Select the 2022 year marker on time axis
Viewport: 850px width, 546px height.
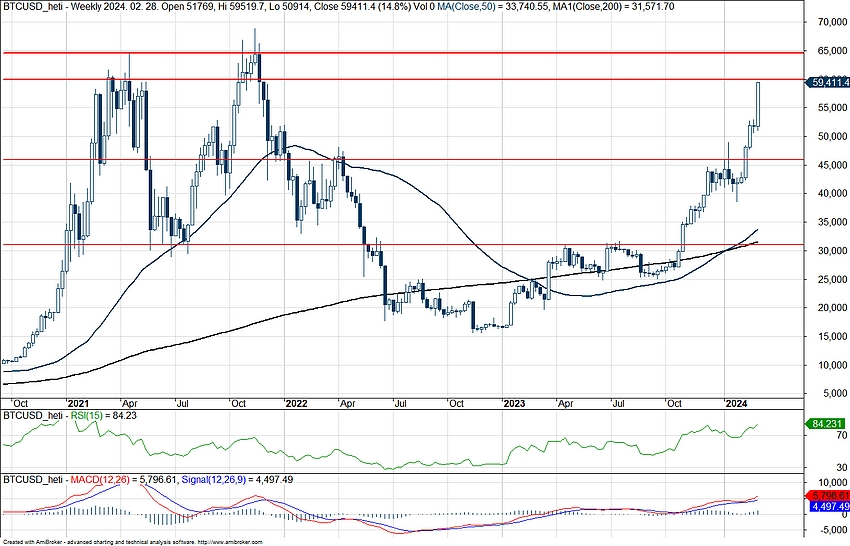[x=295, y=403]
